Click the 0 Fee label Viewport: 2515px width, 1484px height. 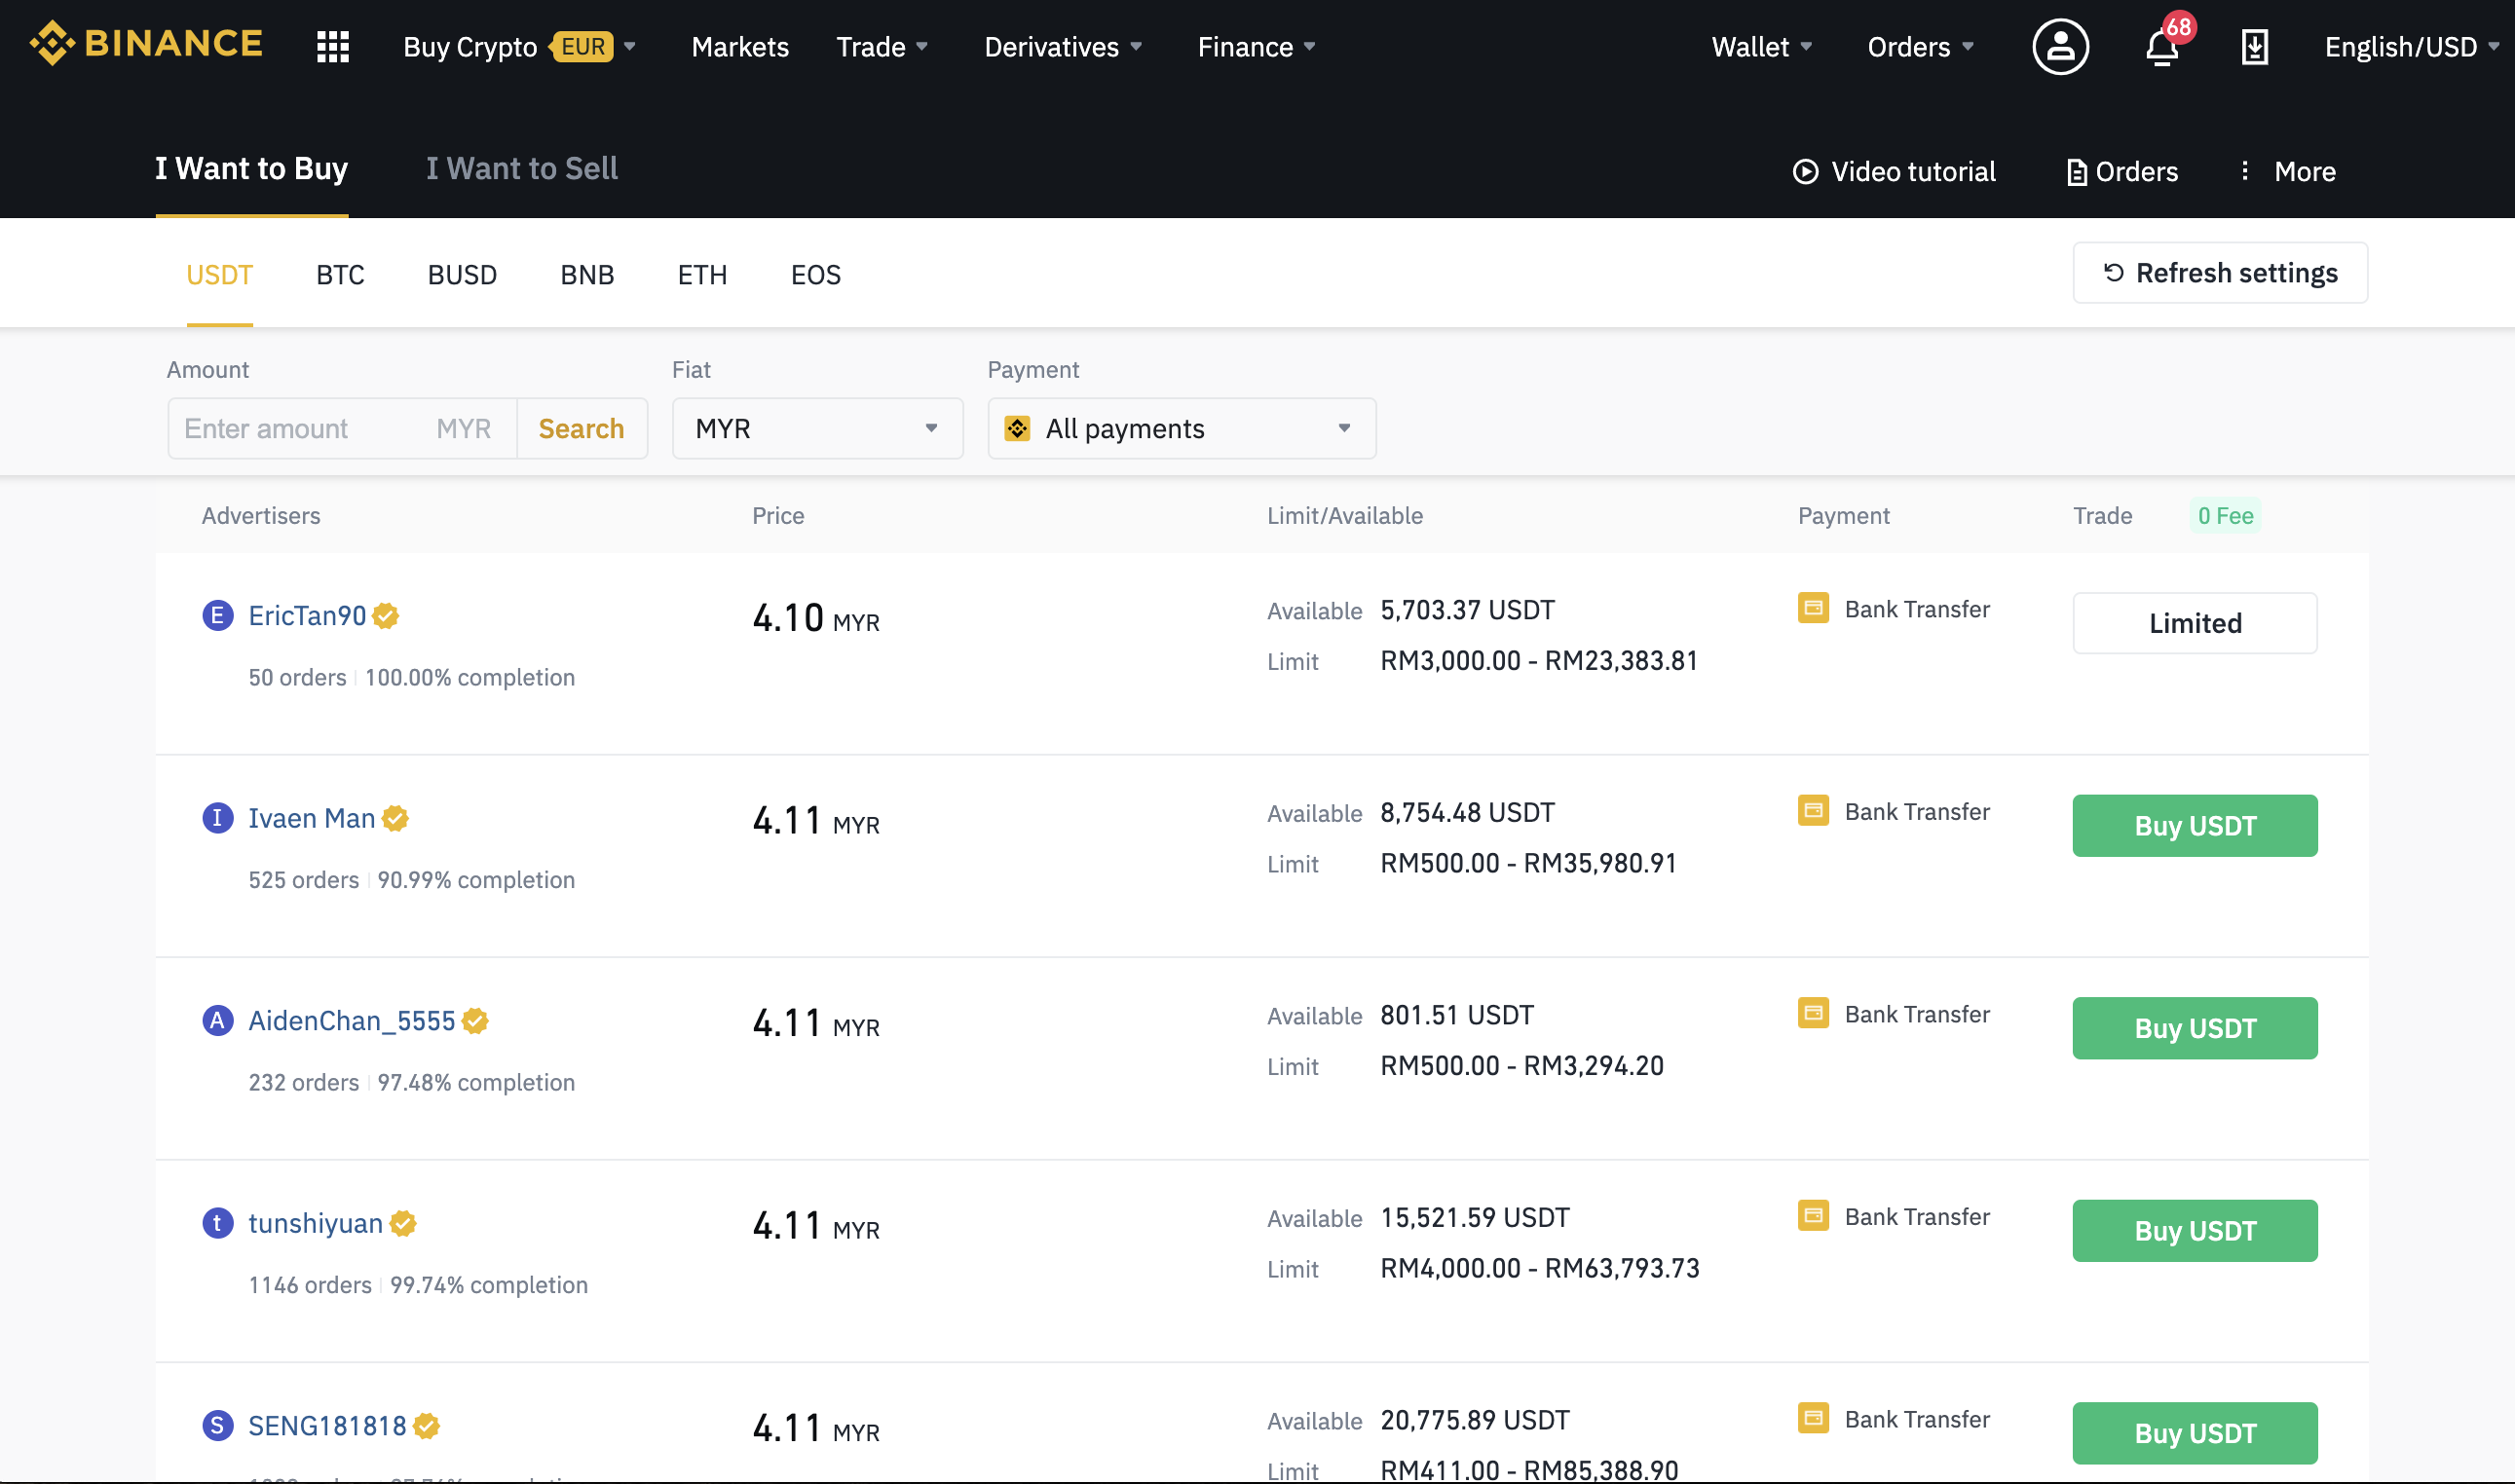(x=2225, y=515)
